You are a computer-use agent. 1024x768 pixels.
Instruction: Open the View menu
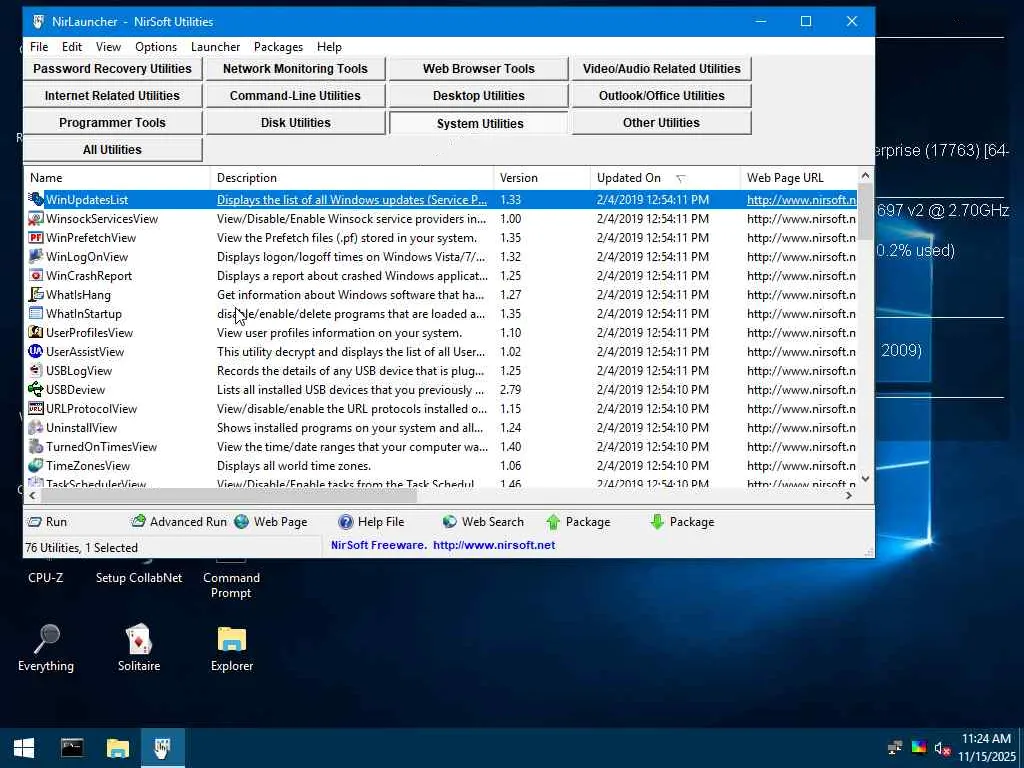tap(108, 47)
